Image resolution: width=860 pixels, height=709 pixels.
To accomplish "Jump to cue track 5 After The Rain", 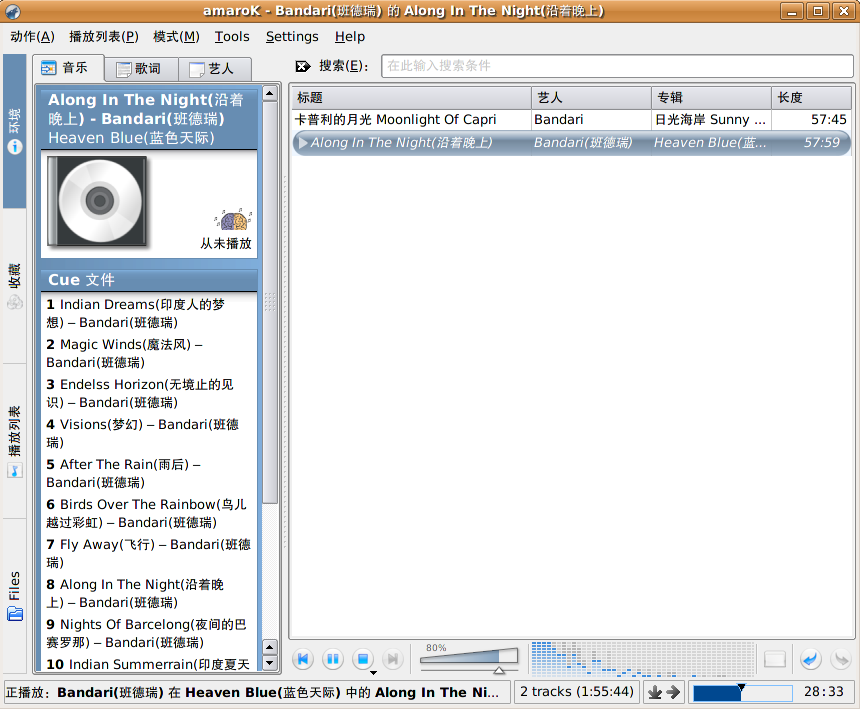I will pyautogui.click(x=124, y=473).
